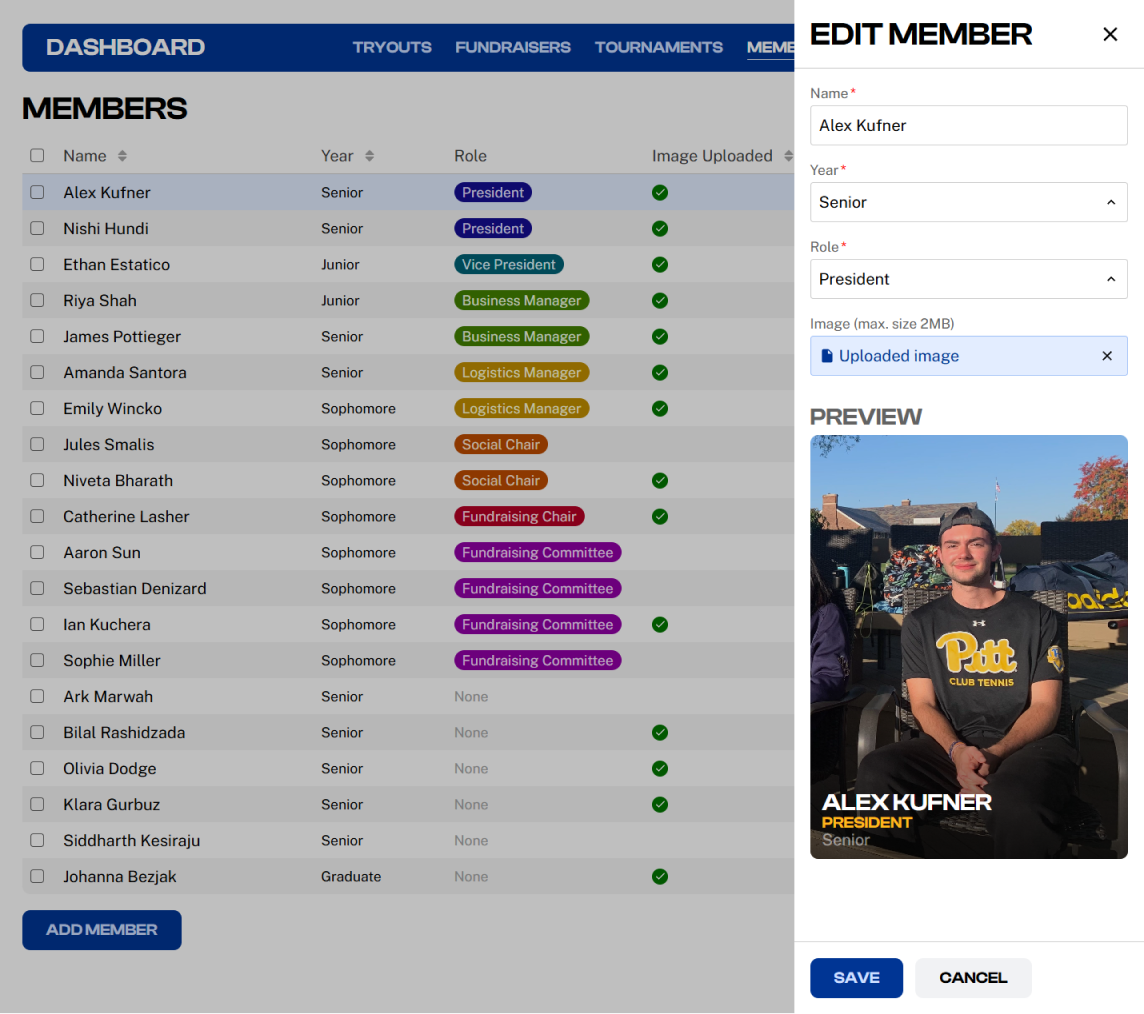The height and width of the screenshot is (1014, 1144).
Task: Check the box for Alex Kufner
Action: (37, 192)
